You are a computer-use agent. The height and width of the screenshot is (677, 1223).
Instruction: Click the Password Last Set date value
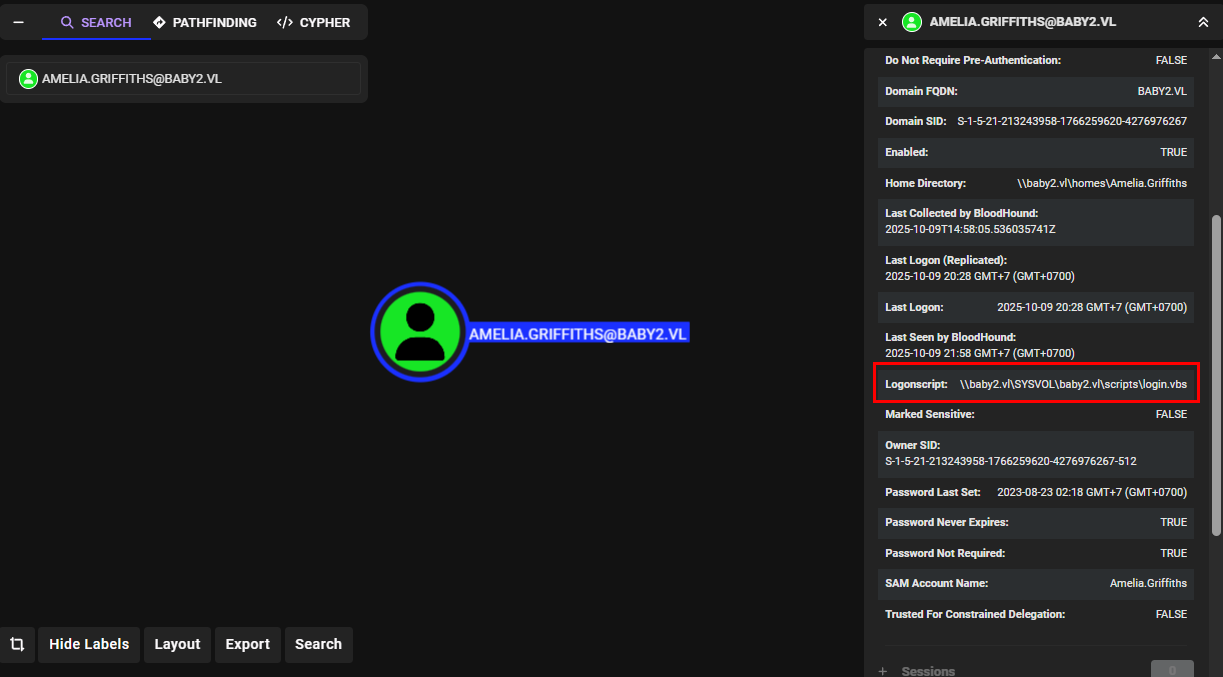(1092, 492)
